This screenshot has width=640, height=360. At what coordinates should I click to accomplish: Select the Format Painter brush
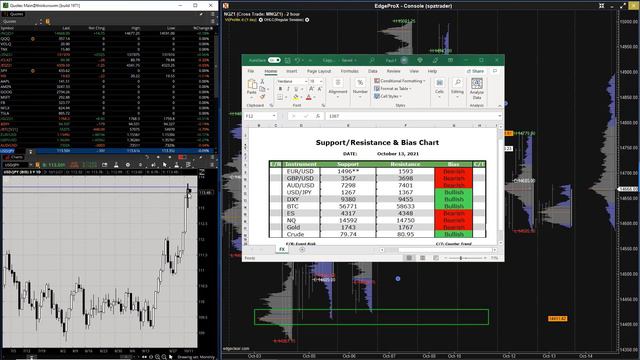(262, 97)
